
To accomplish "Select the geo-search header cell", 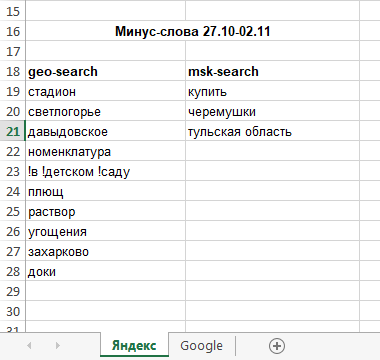I will click(106, 71).
